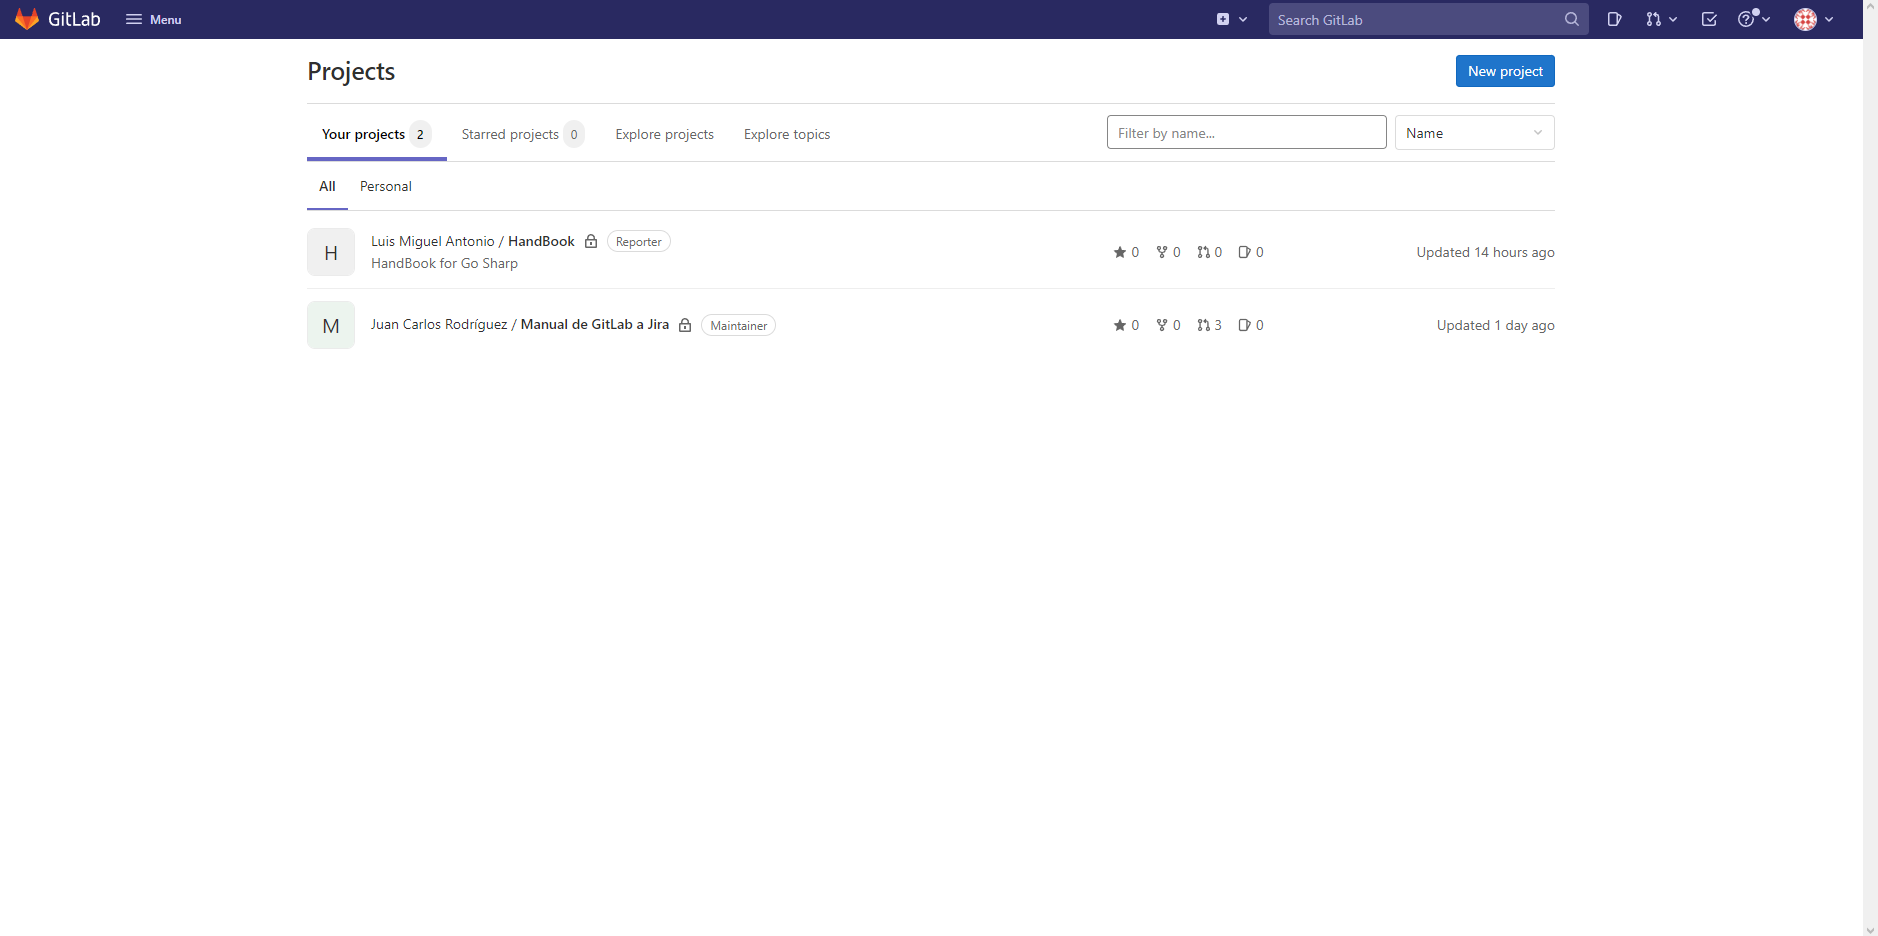1878x936 pixels.
Task: Click the HandBook for Go Sharp description
Action: pyautogui.click(x=444, y=263)
